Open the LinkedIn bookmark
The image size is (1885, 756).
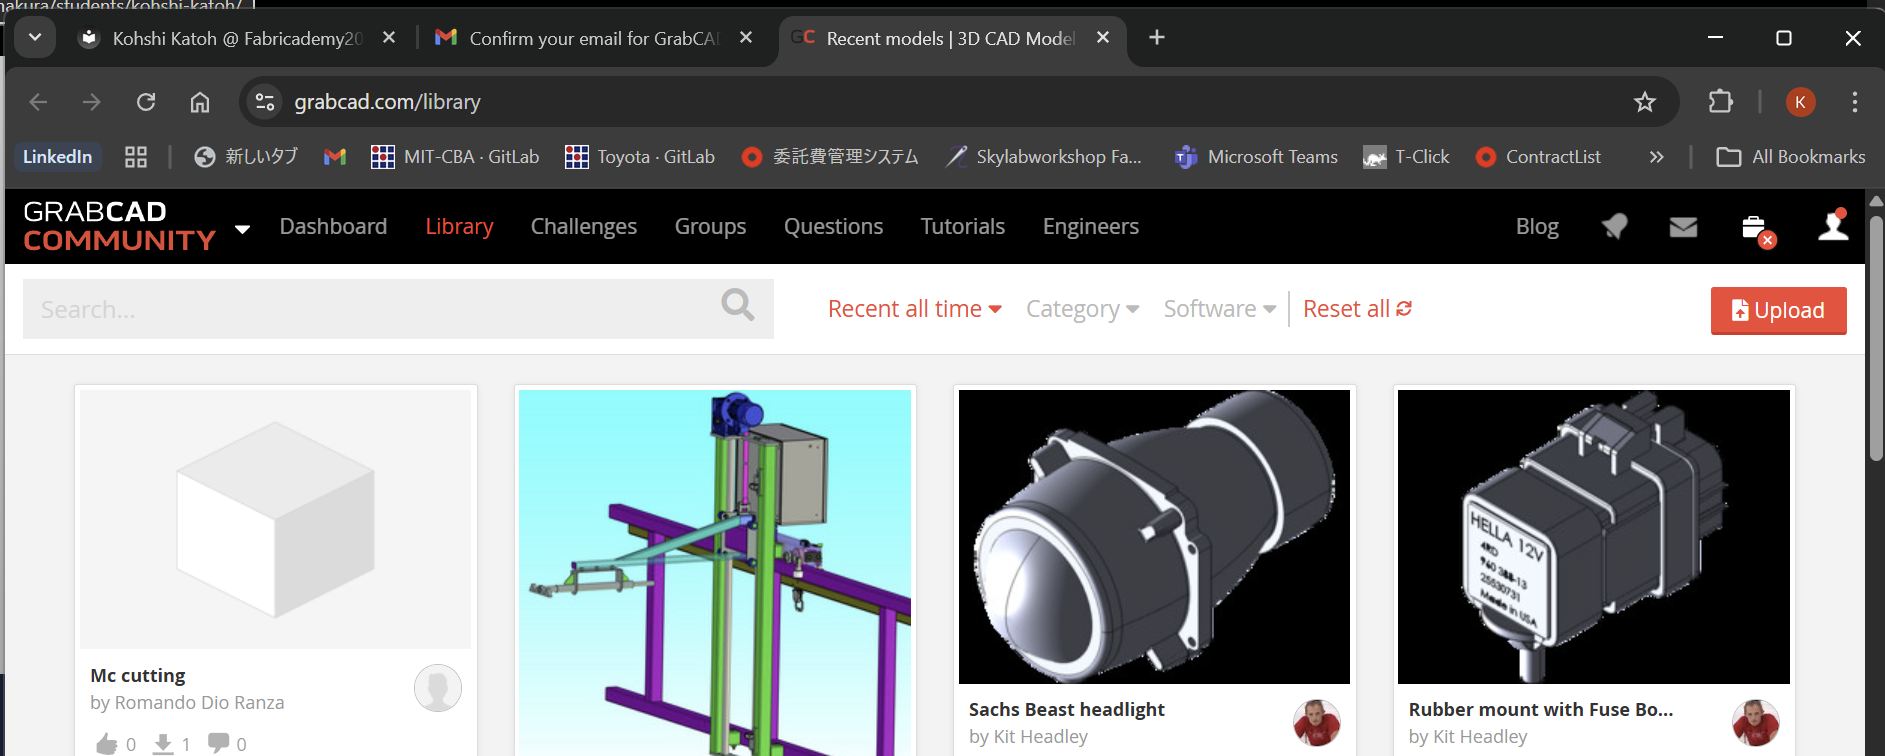coord(57,157)
